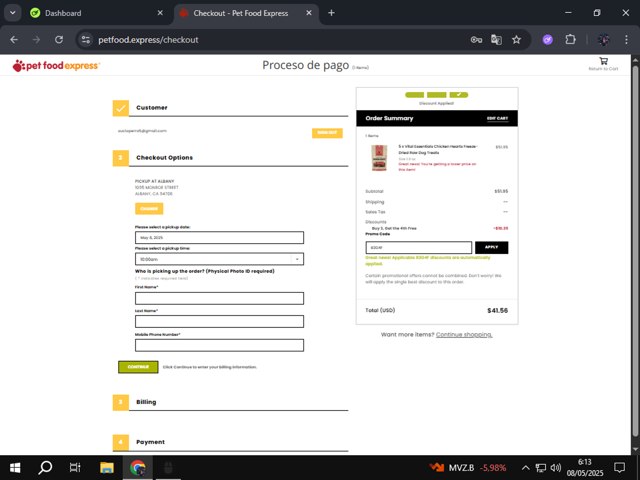Click the Billing step 3 badge
The width and height of the screenshot is (640, 480).
(120, 402)
